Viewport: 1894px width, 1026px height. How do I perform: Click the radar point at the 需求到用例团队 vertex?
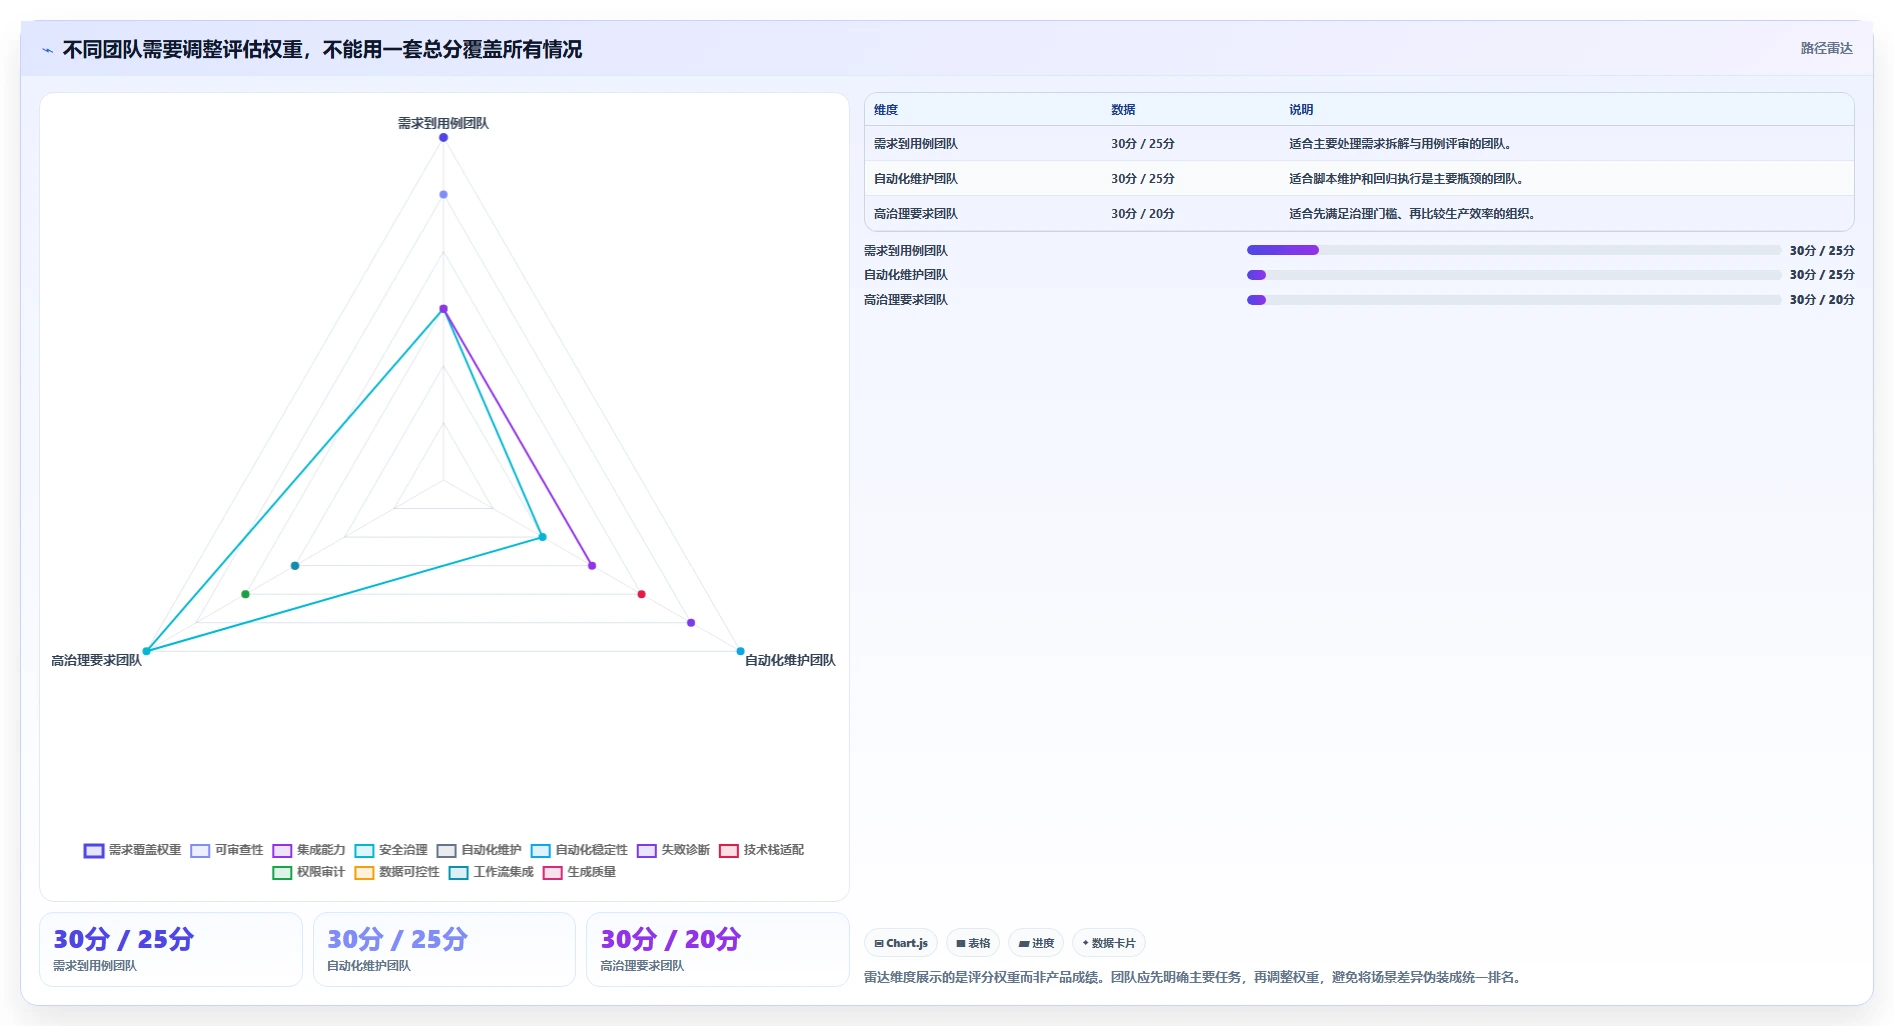pyautogui.click(x=443, y=137)
